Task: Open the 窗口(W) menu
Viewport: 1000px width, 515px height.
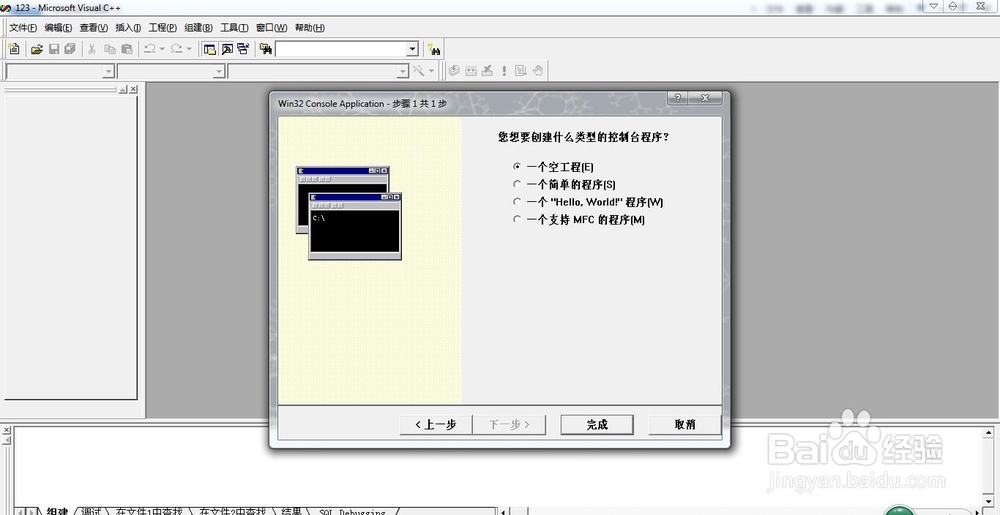Action: 272,27
